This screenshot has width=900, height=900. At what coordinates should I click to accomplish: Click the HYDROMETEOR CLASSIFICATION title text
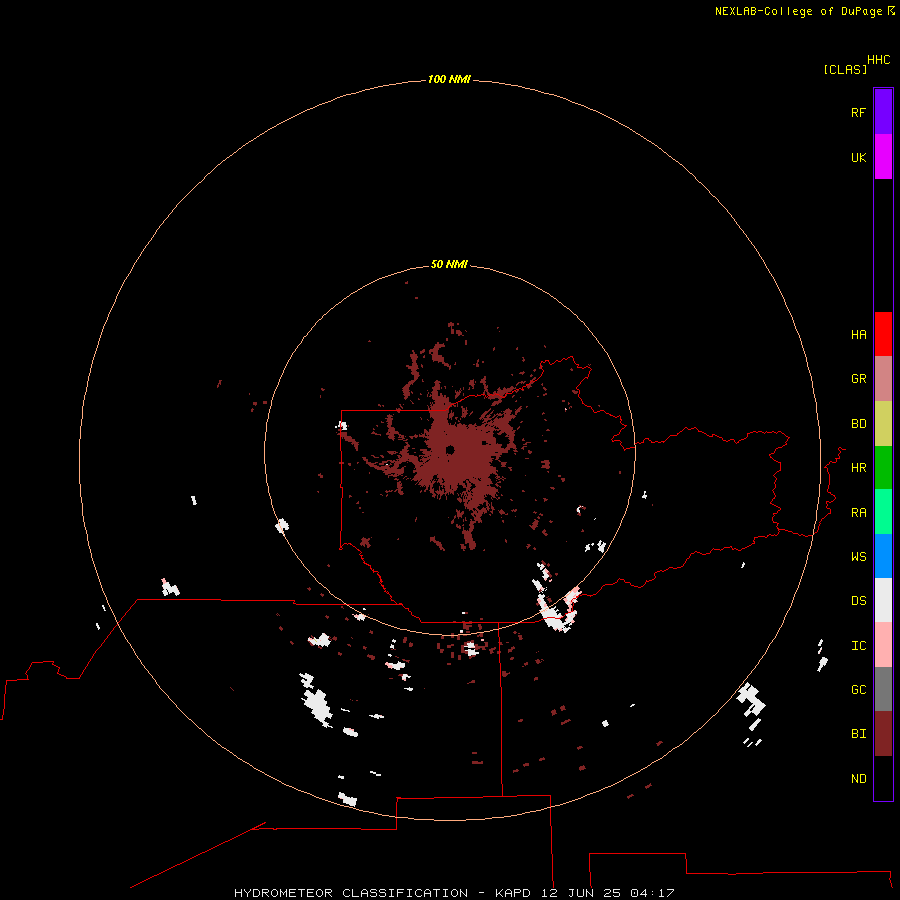351,893
